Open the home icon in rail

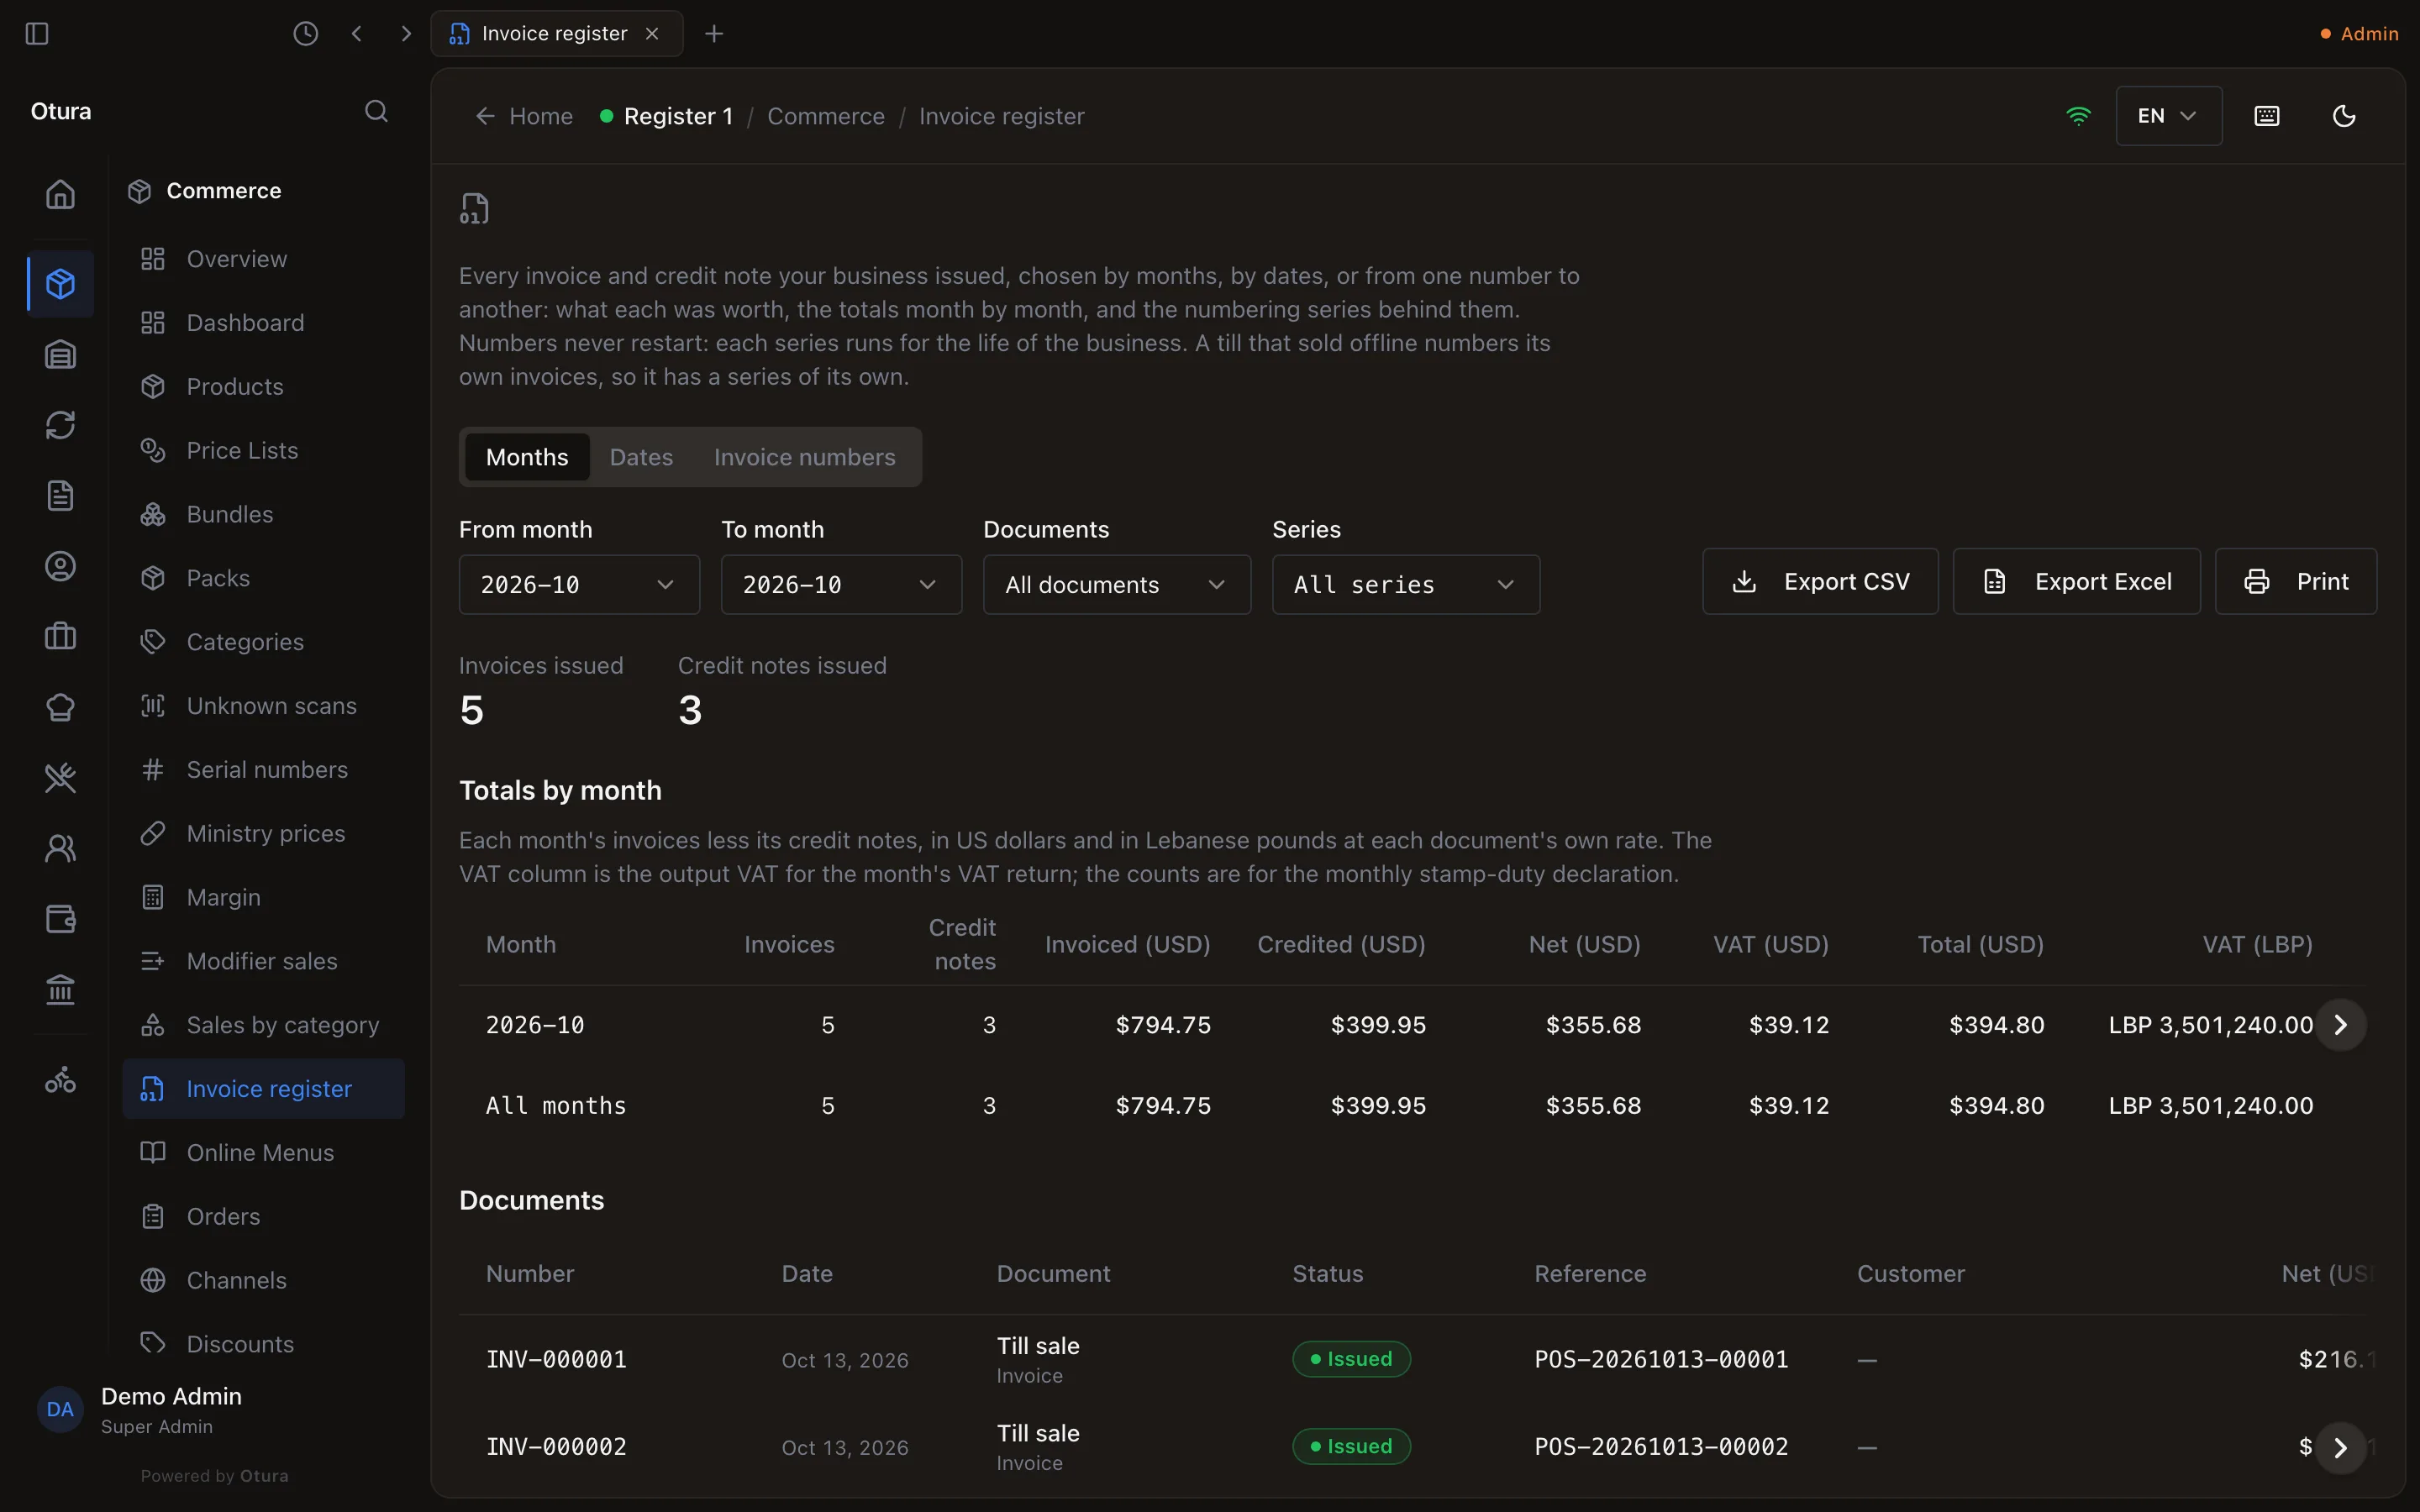click(60, 194)
